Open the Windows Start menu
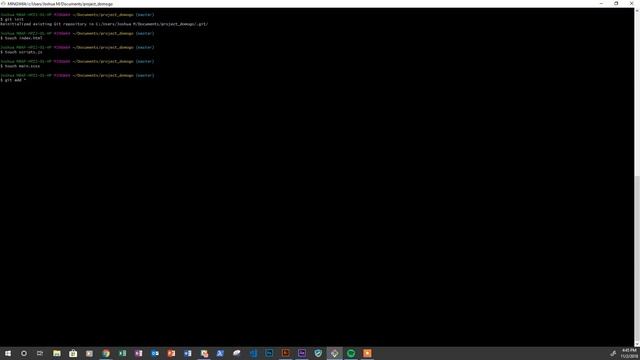 [x=8, y=353]
